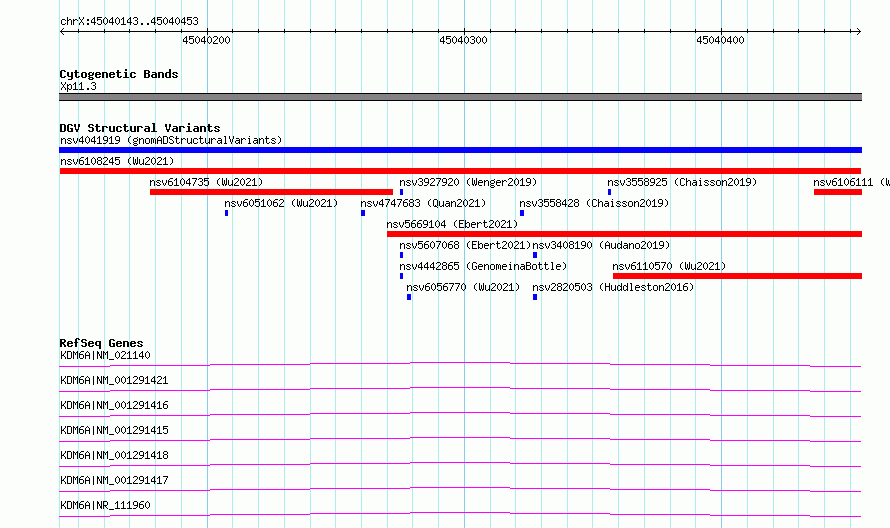Open the nsv6104735 (Wu2021) label
Screen dimensions: 890x528
pos(206,182)
